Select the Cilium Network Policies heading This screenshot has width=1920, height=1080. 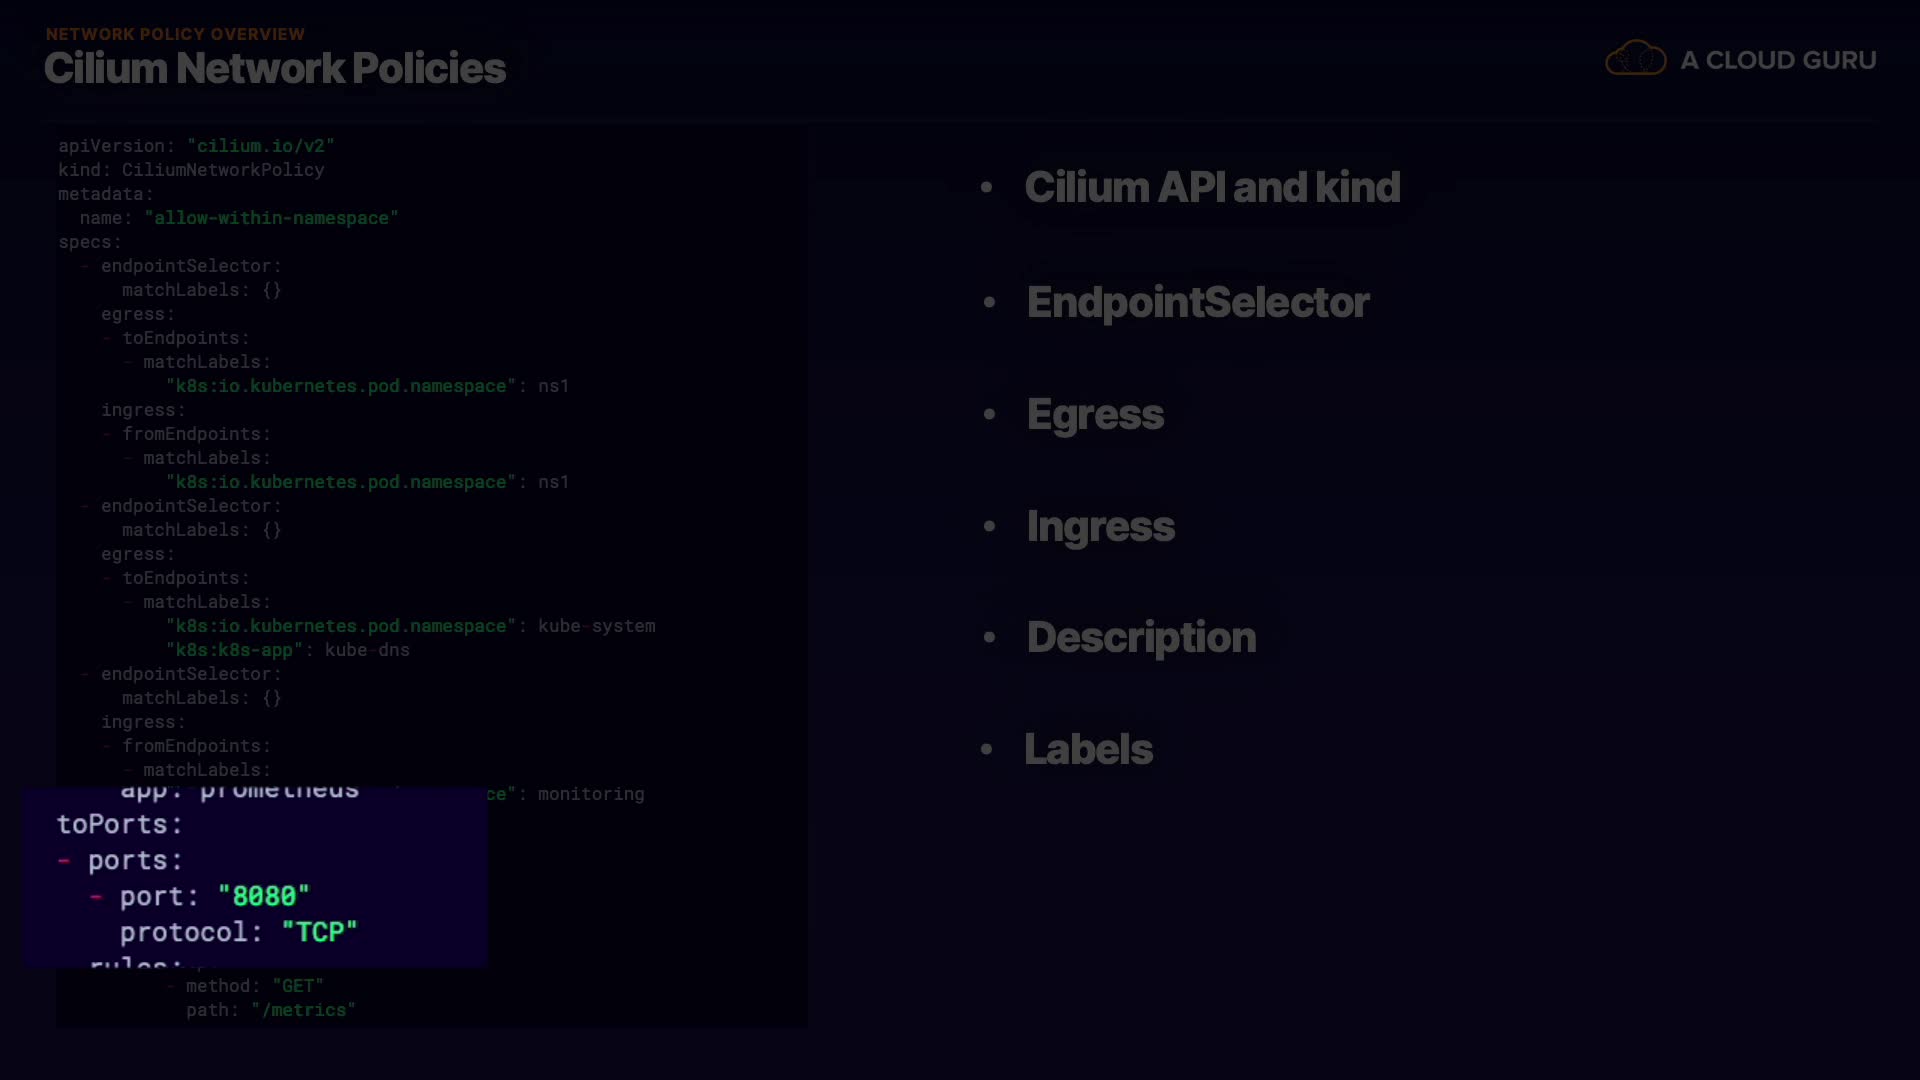(275, 69)
